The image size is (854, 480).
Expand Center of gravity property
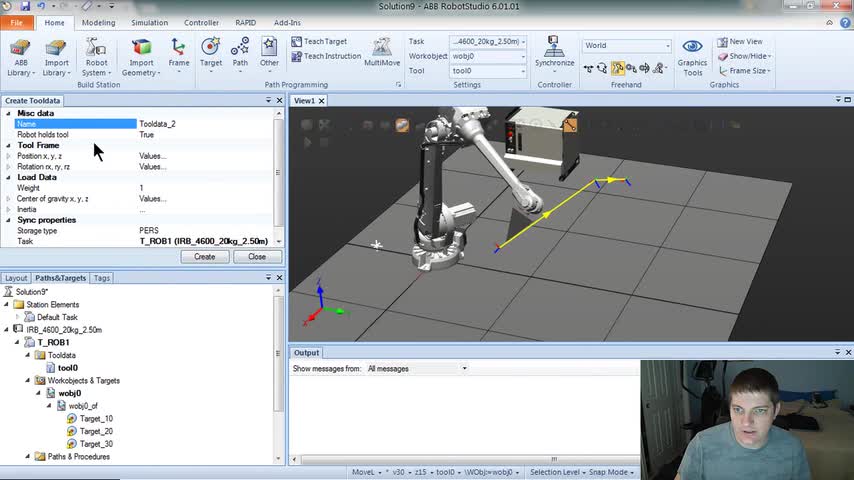(x=8, y=199)
